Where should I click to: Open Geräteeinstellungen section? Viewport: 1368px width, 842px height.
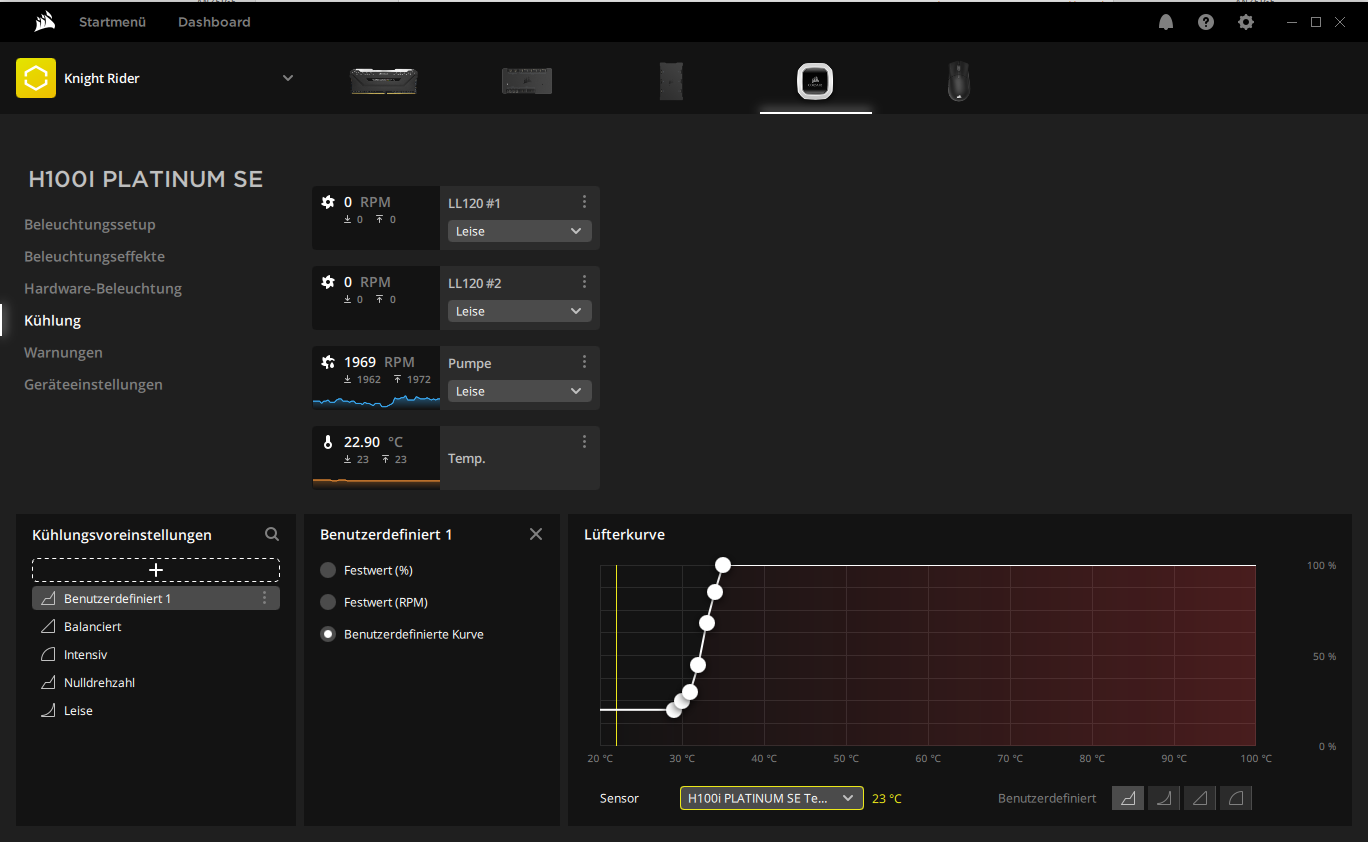(x=93, y=385)
